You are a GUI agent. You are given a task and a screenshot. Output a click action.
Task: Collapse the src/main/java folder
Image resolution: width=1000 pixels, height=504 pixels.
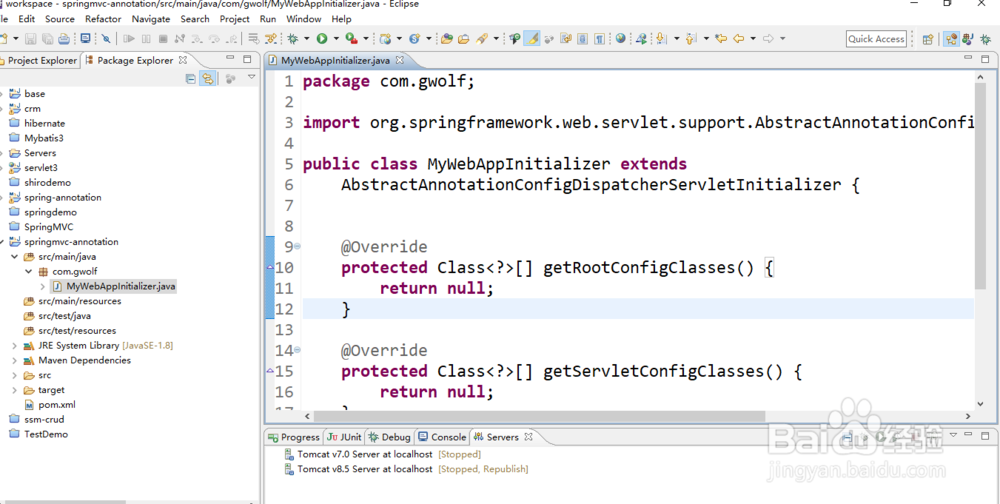15,256
